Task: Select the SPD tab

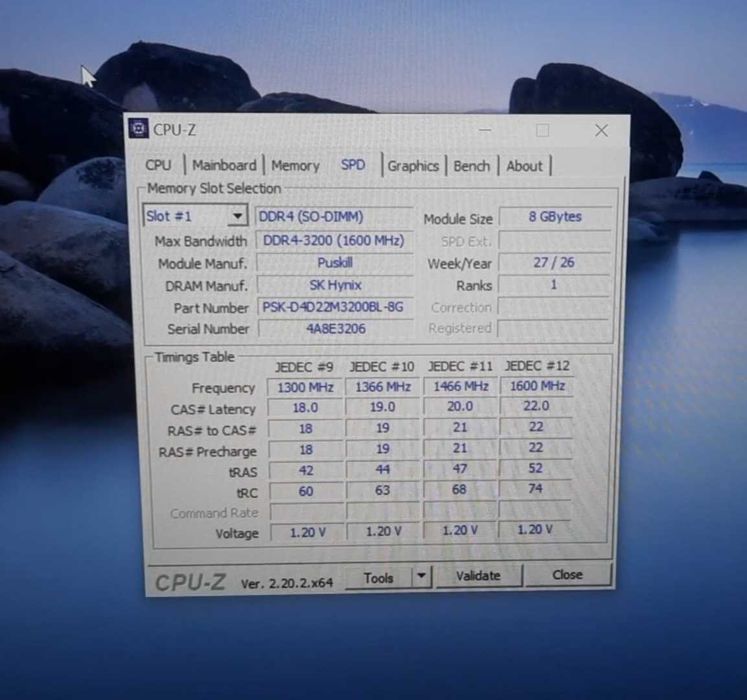Action: 353,165
